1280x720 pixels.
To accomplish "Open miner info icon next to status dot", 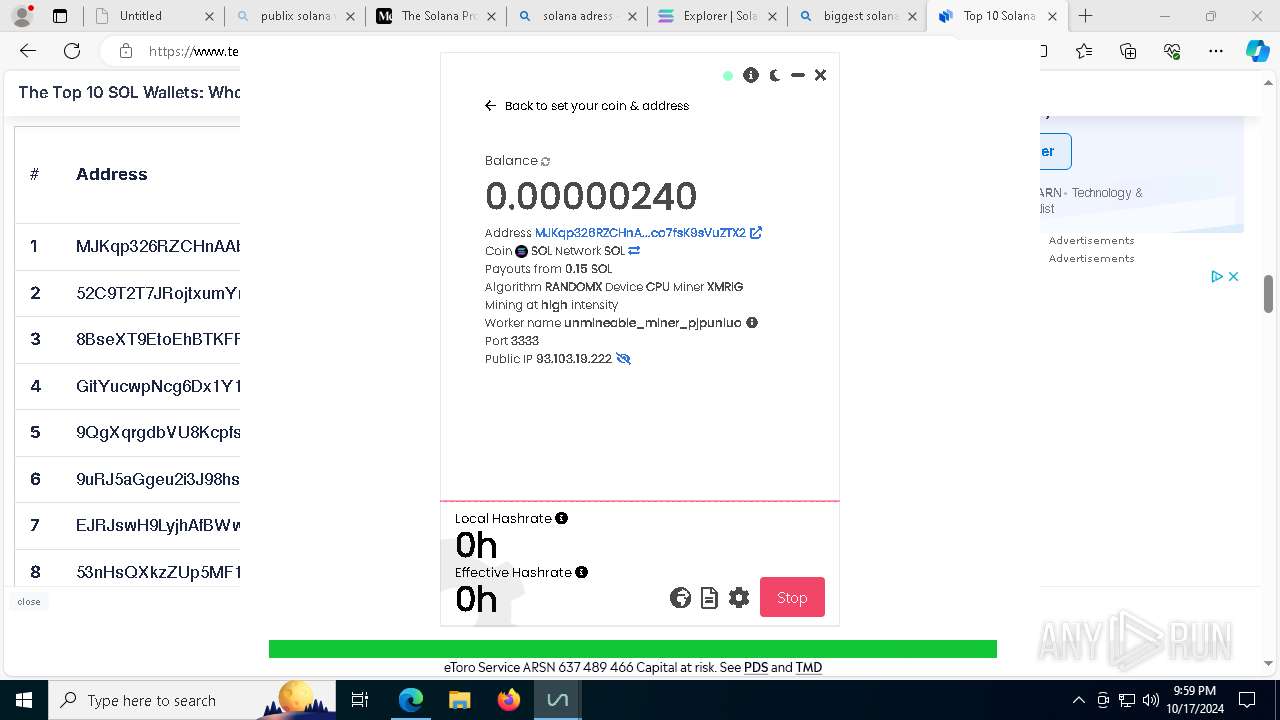I will pos(751,75).
